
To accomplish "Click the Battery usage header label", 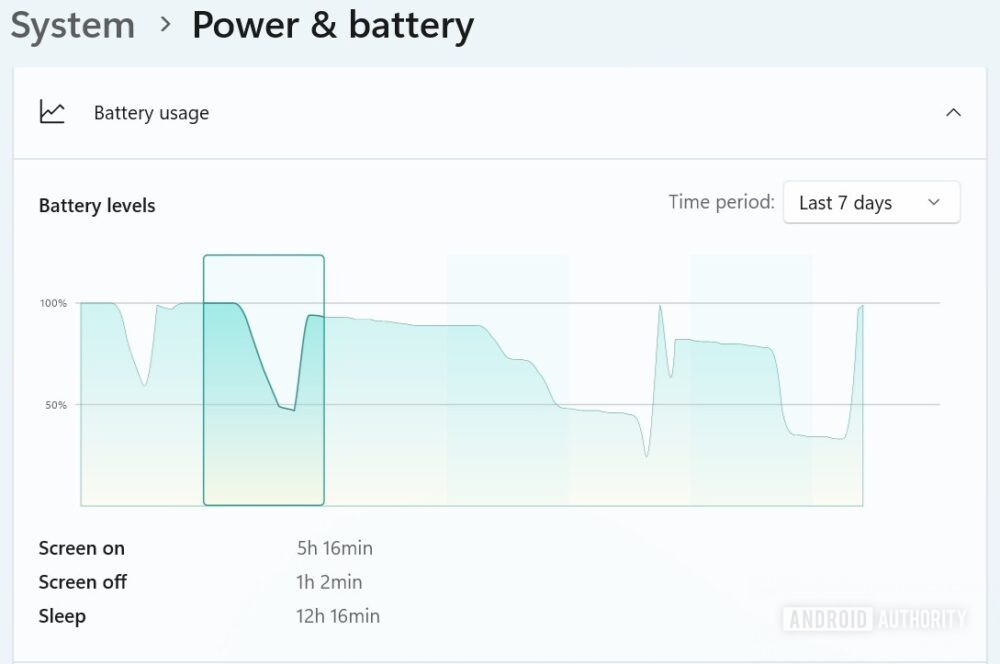I will click(151, 113).
